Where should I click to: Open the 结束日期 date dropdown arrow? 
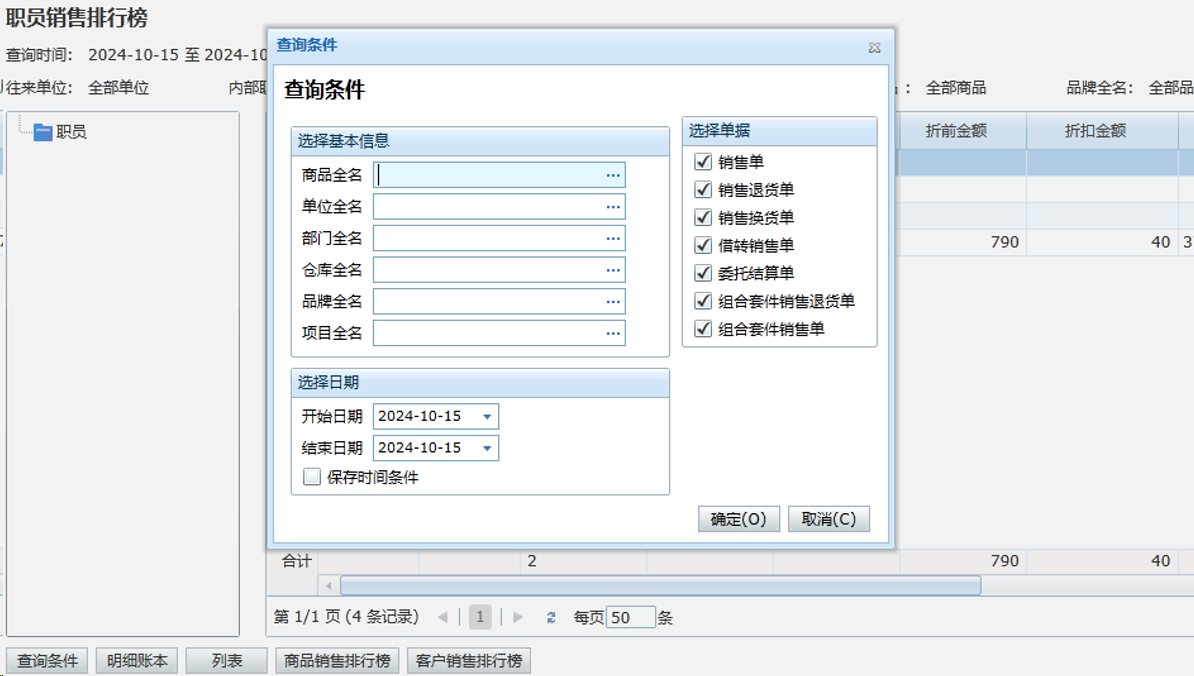coord(487,448)
